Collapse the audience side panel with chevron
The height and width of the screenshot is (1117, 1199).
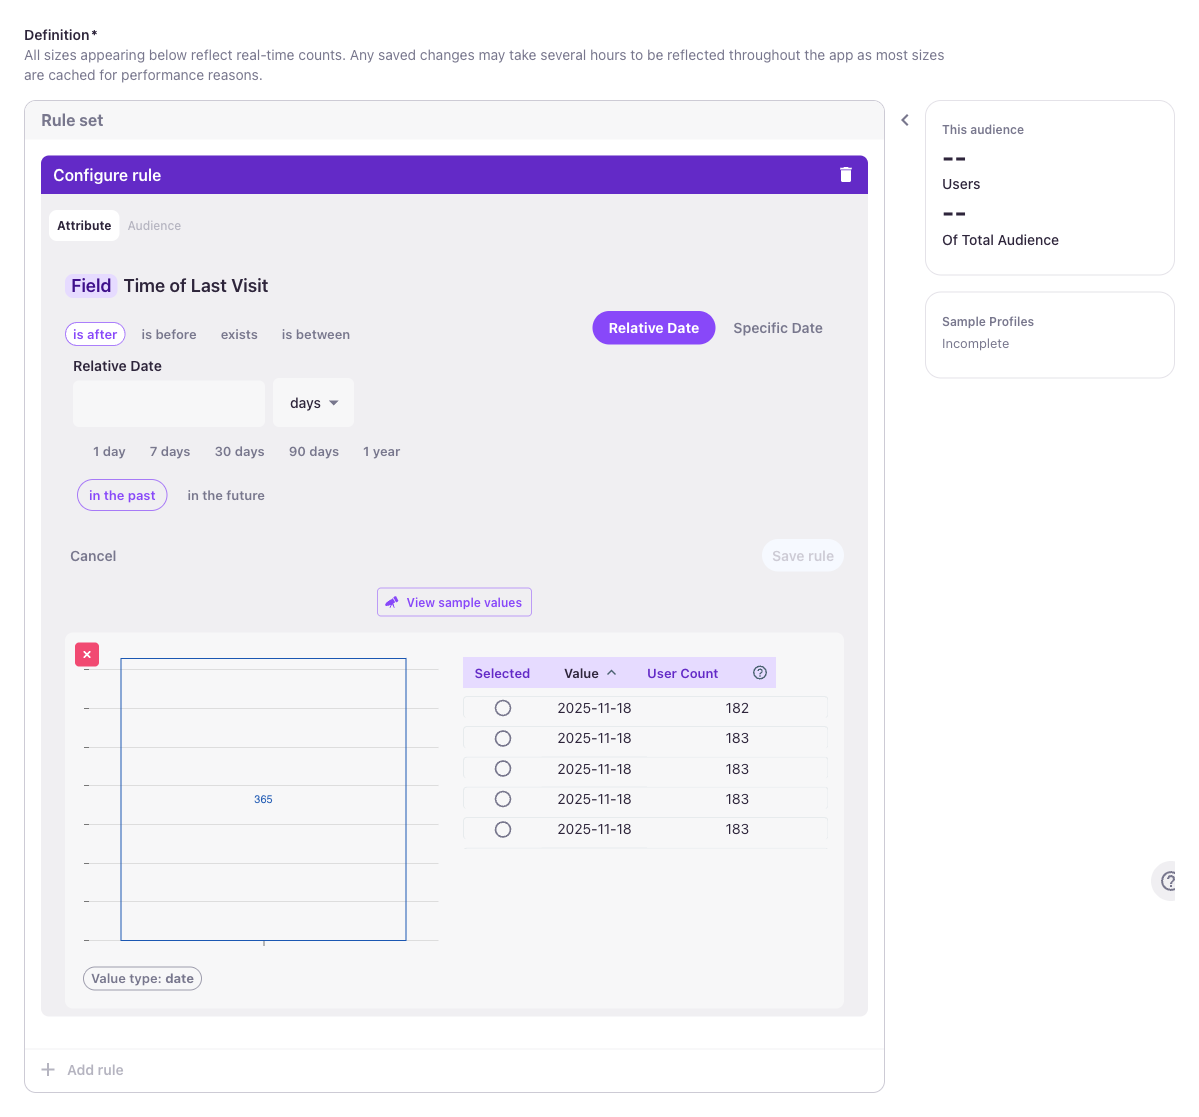[x=905, y=120]
